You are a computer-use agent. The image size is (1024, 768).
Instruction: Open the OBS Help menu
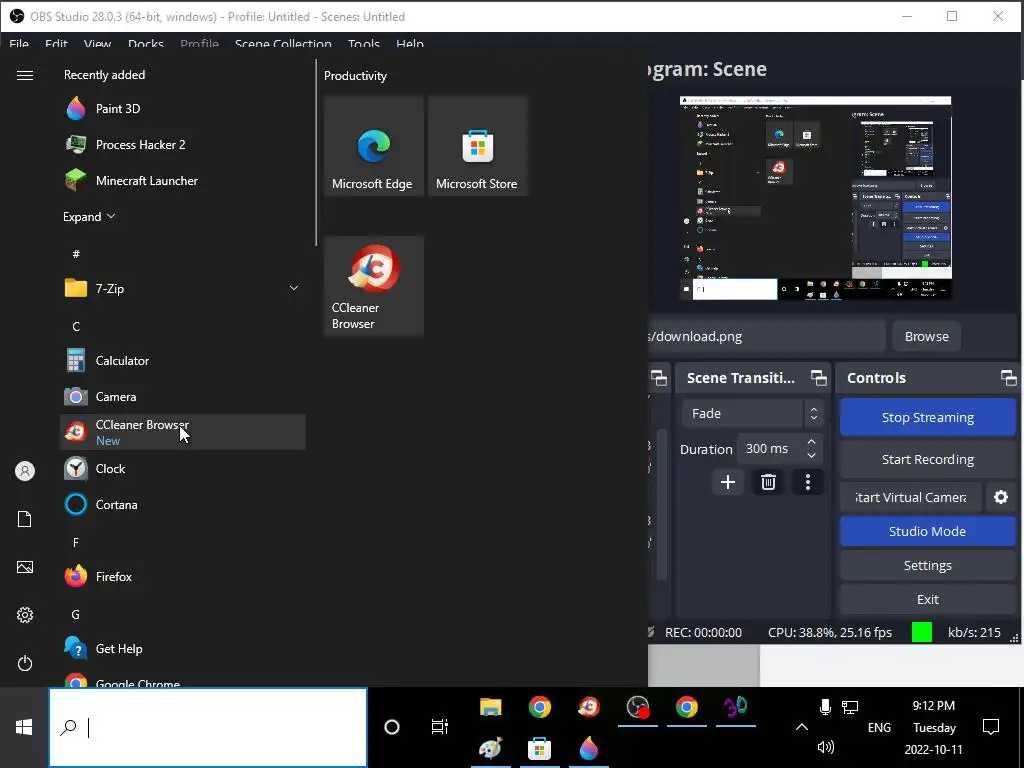410,44
